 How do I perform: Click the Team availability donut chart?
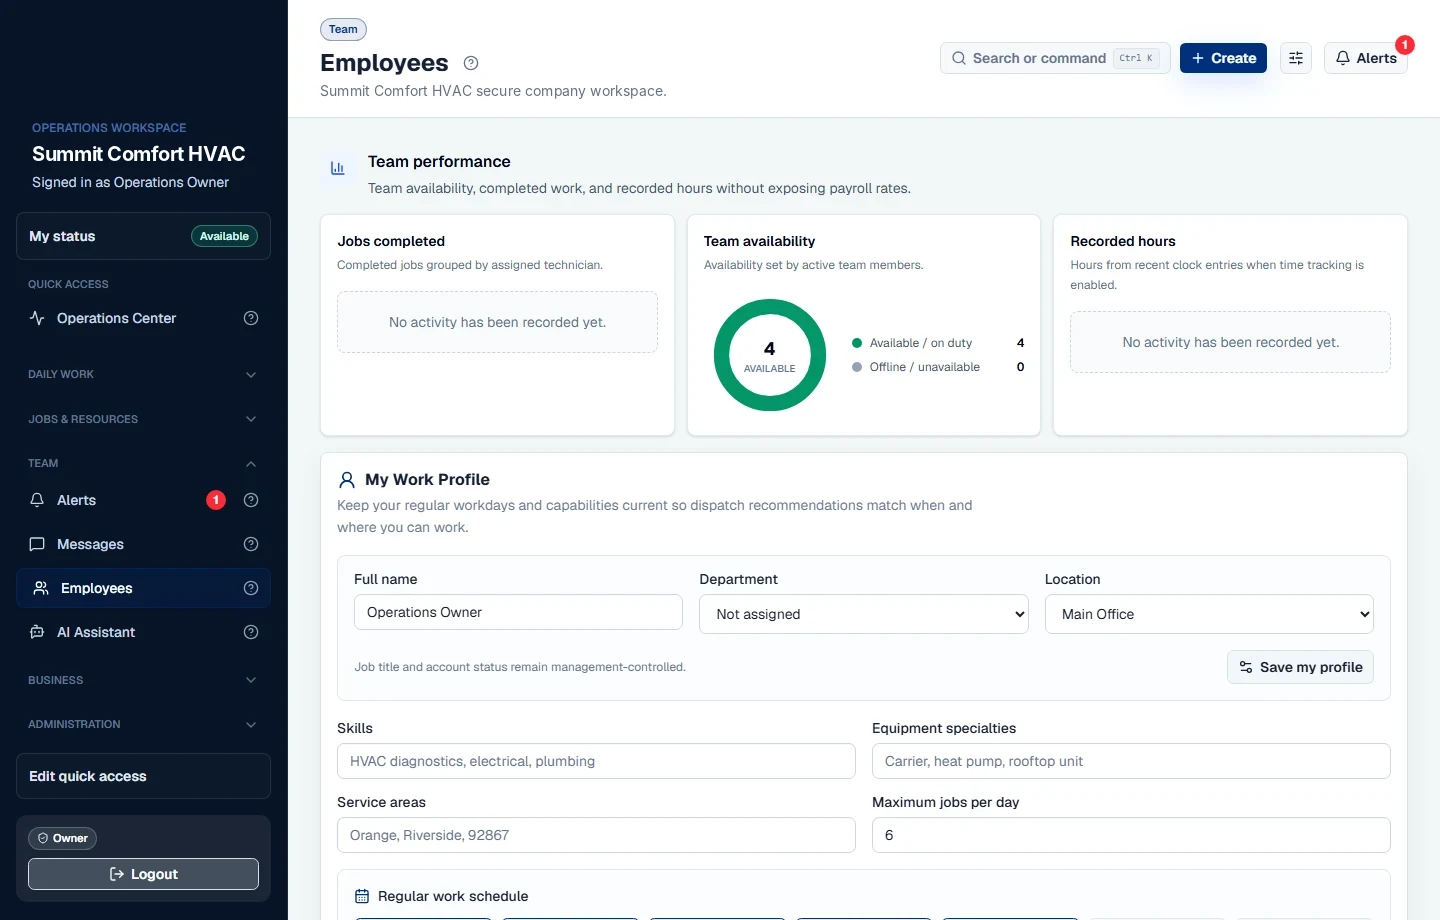[x=770, y=355]
